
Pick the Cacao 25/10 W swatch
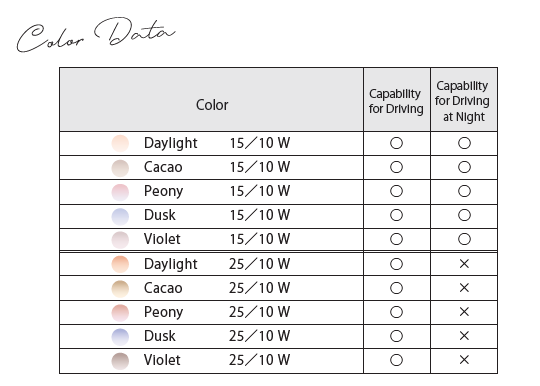[x=120, y=288]
